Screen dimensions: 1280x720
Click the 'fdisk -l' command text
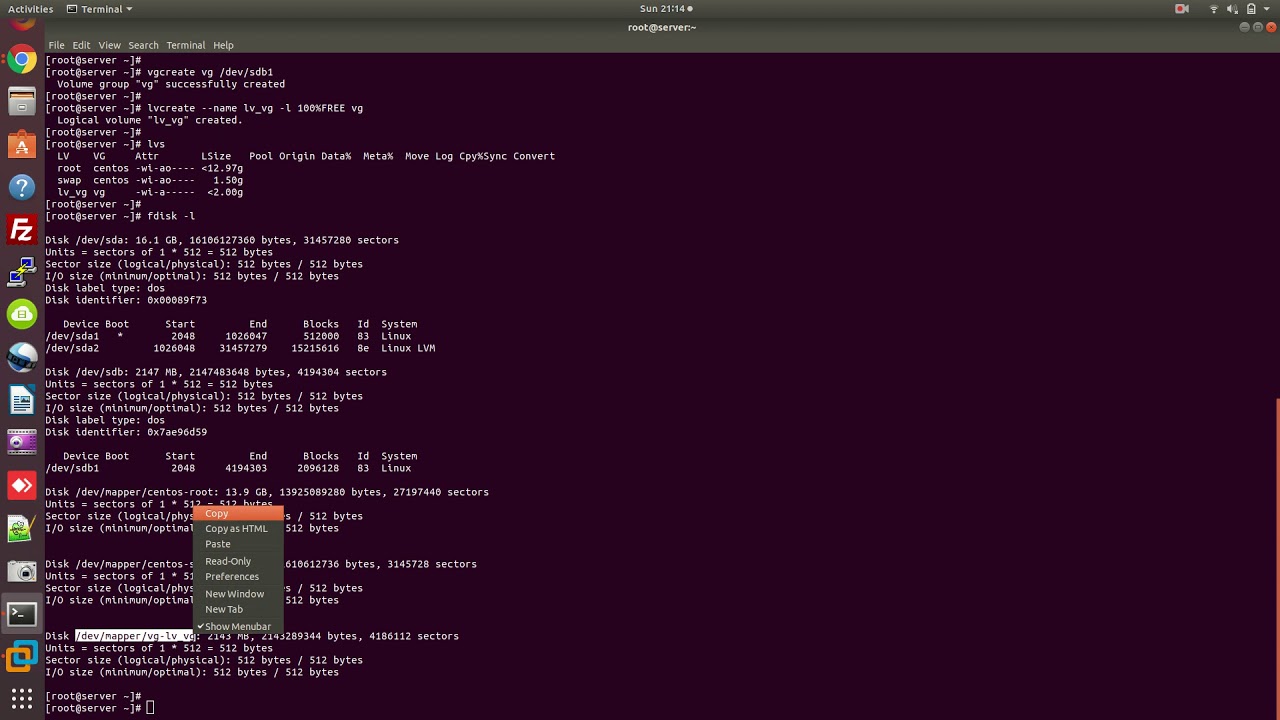171,216
